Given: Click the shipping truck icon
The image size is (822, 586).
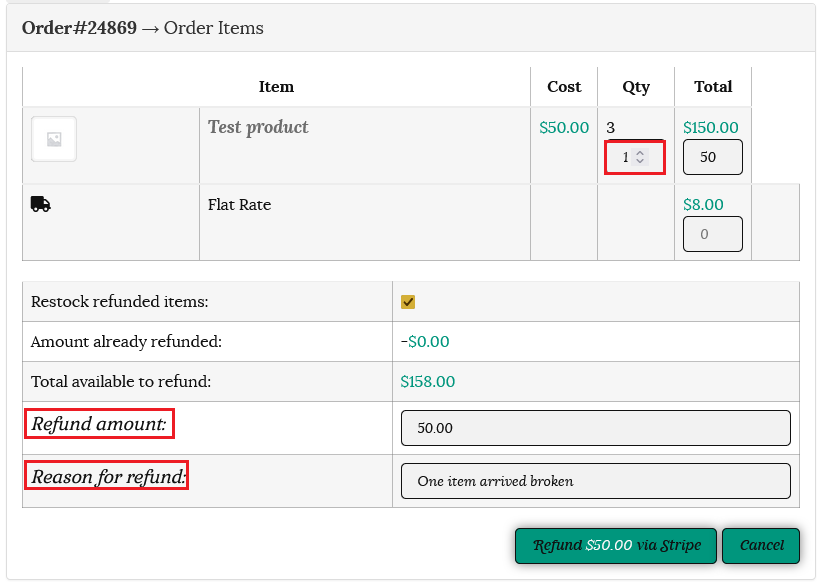Looking at the screenshot, I should (x=41, y=204).
